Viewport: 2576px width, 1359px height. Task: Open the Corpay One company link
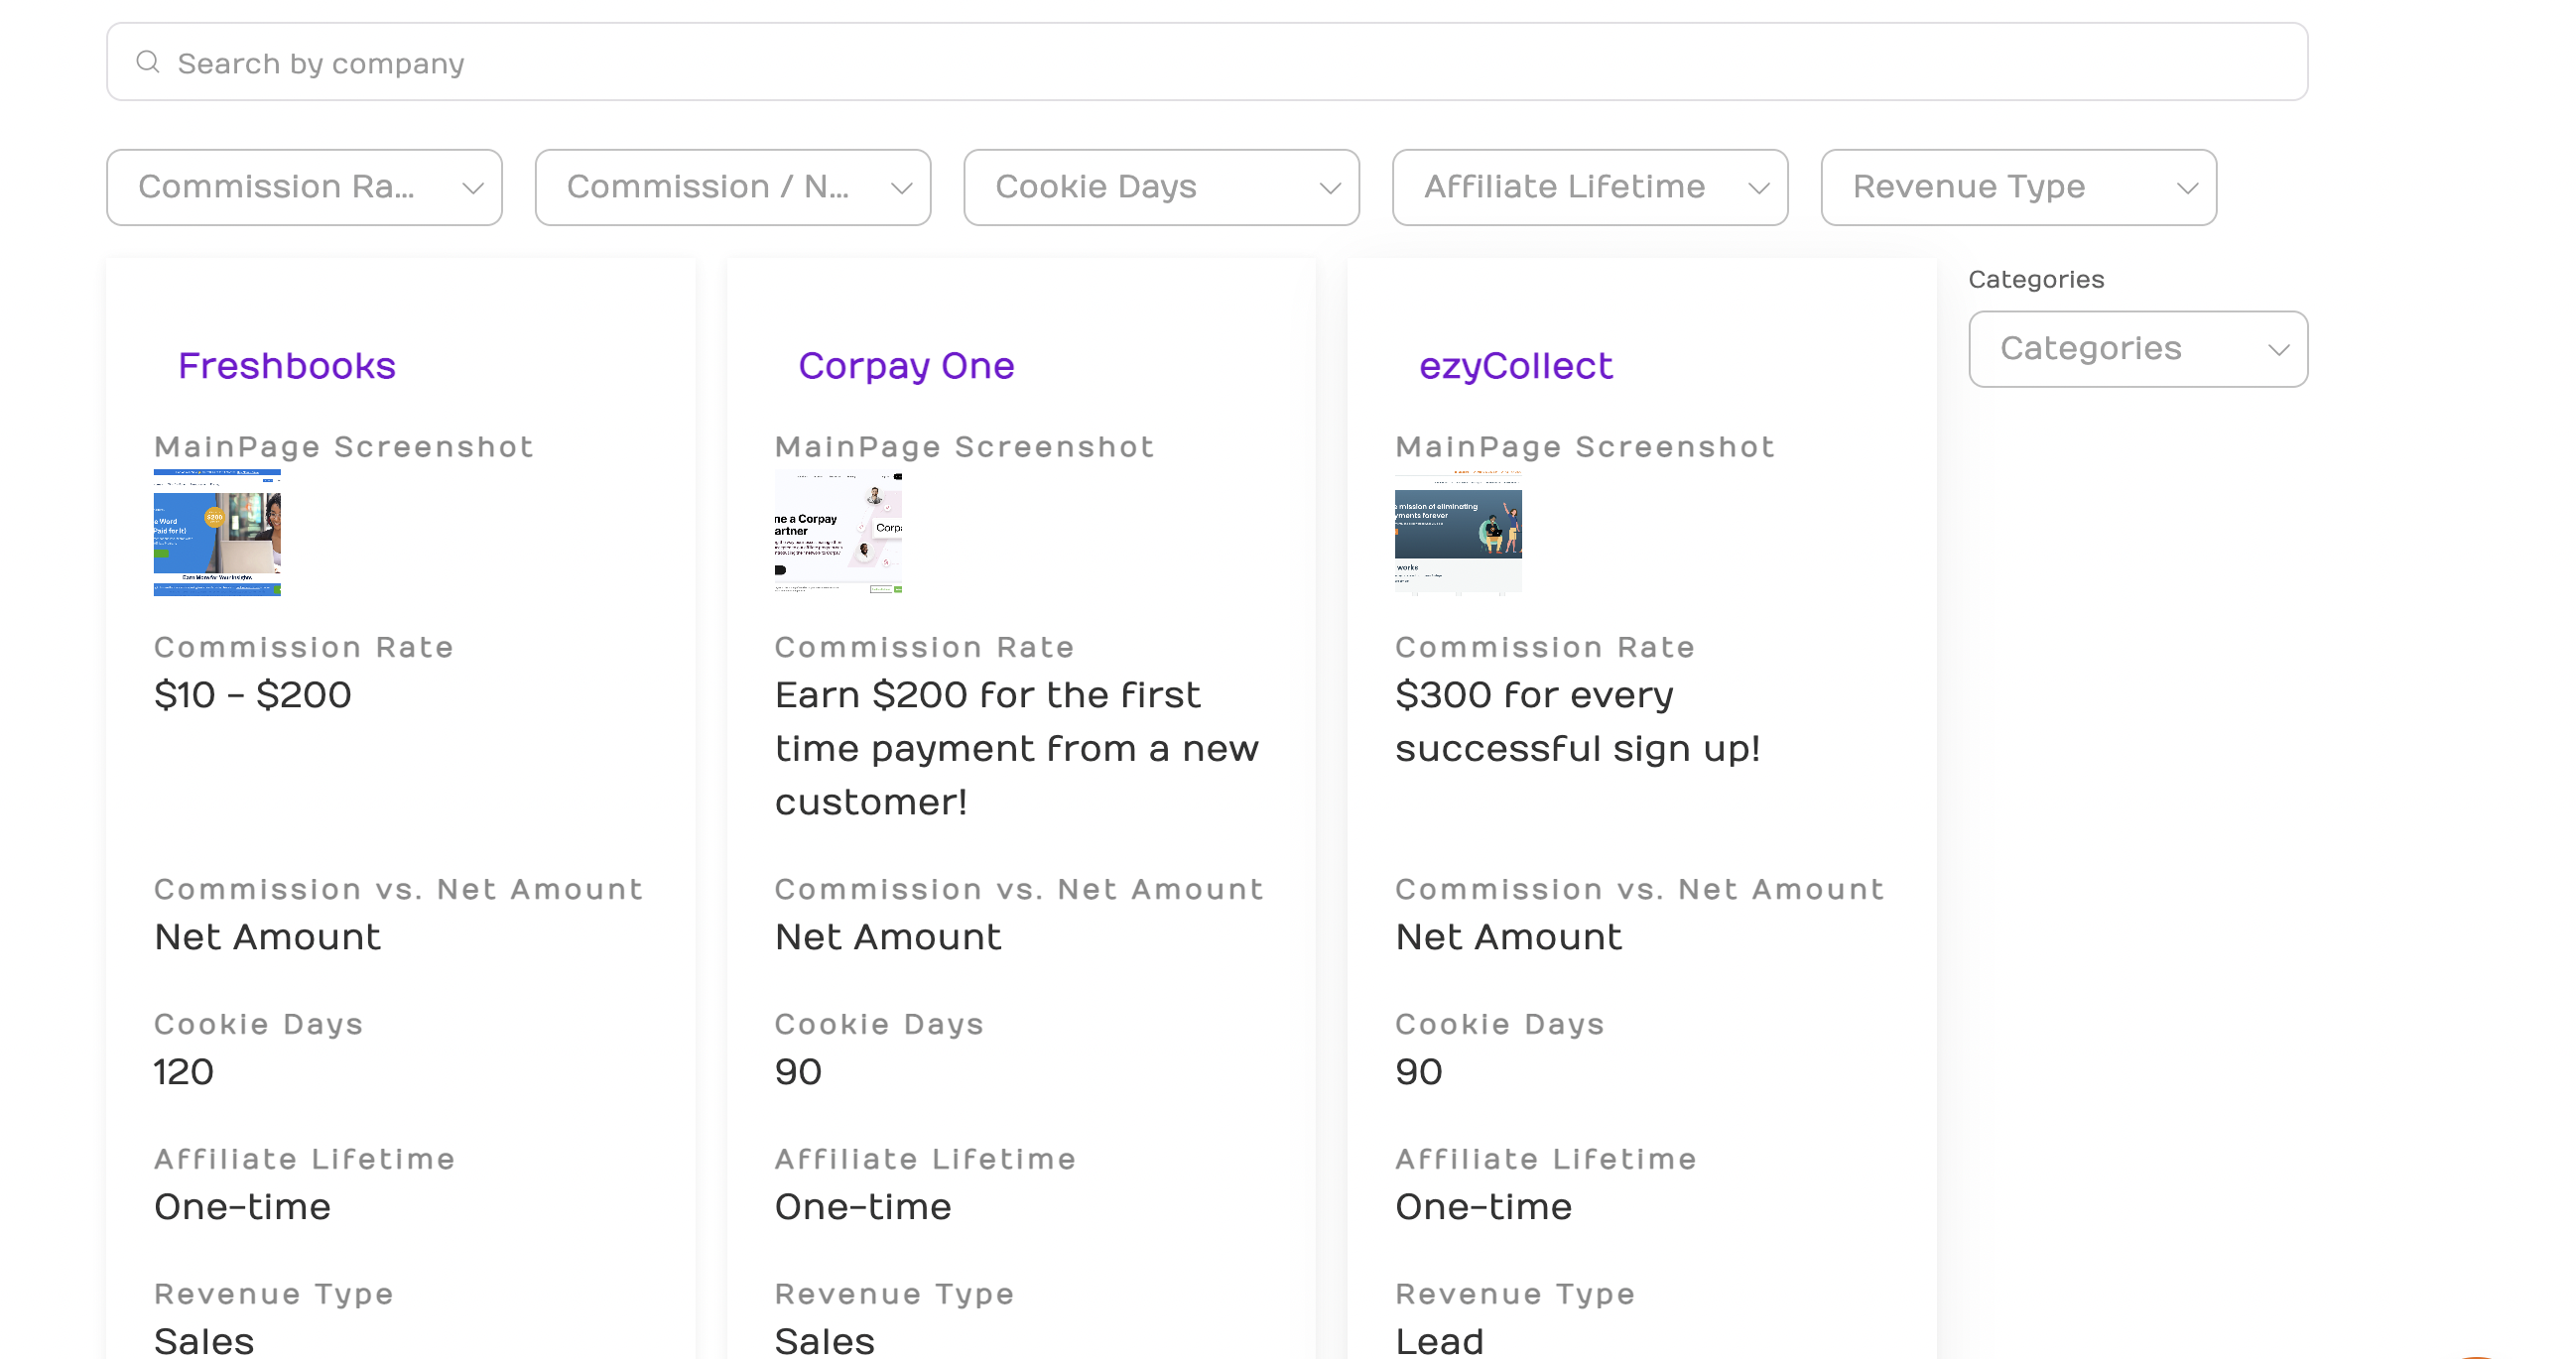pyautogui.click(x=906, y=366)
